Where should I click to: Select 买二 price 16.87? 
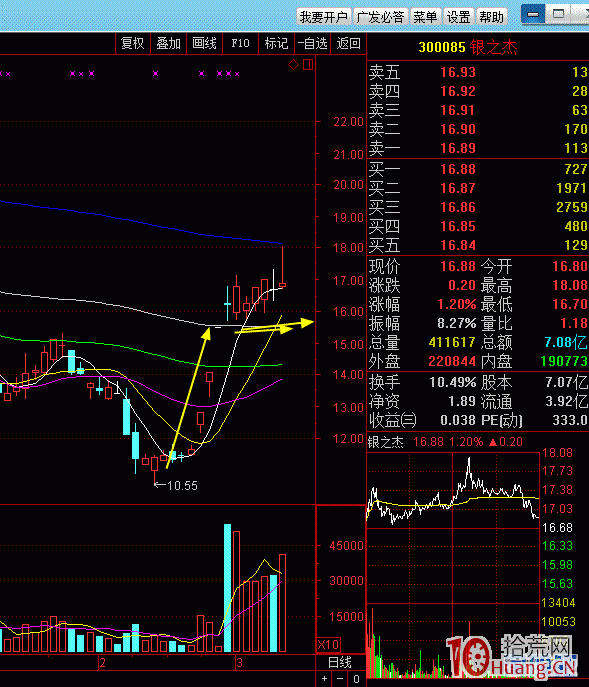[458, 188]
